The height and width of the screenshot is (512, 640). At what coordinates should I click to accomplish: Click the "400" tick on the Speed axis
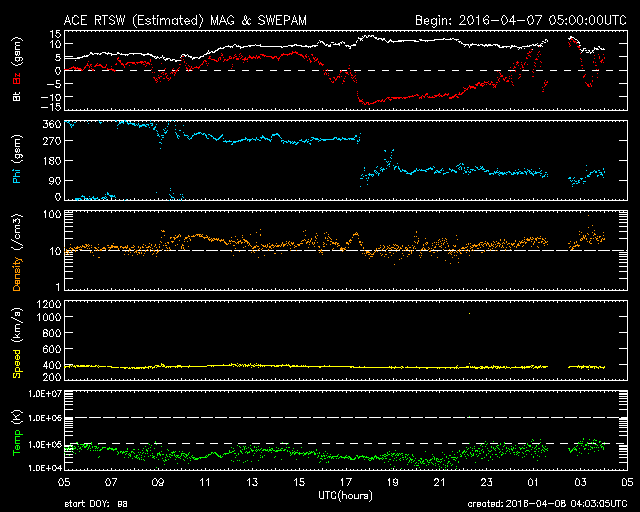[x=52, y=365]
